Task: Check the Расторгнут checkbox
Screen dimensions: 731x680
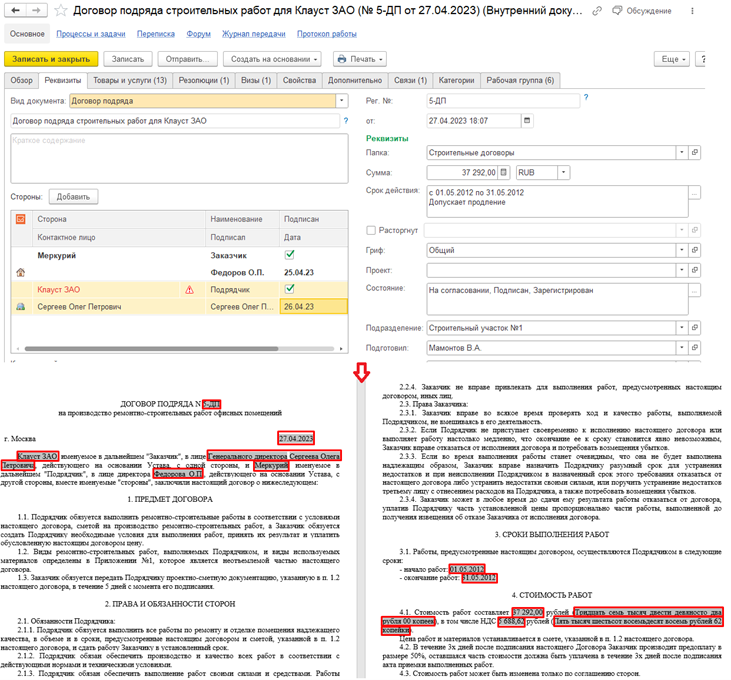Action: 371,230
